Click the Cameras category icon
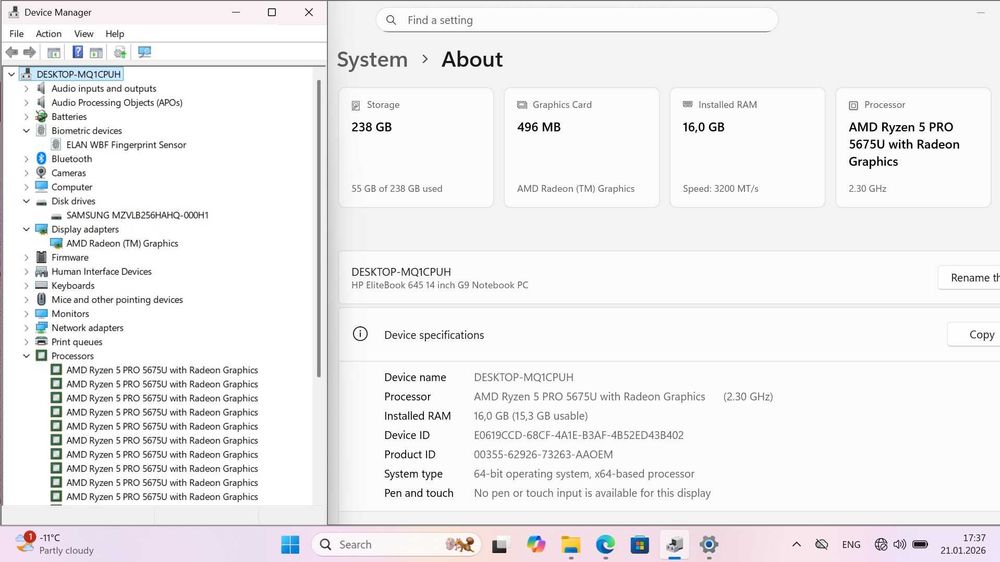The width and height of the screenshot is (1000, 562). pyautogui.click(x=41, y=172)
